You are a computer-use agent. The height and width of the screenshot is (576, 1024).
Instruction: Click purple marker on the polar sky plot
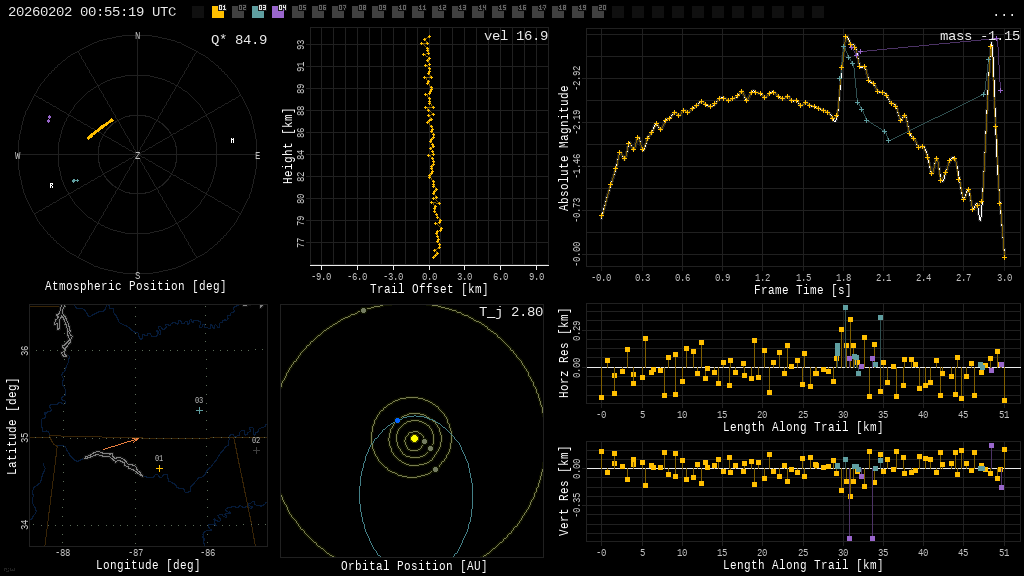tap(48, 119)
